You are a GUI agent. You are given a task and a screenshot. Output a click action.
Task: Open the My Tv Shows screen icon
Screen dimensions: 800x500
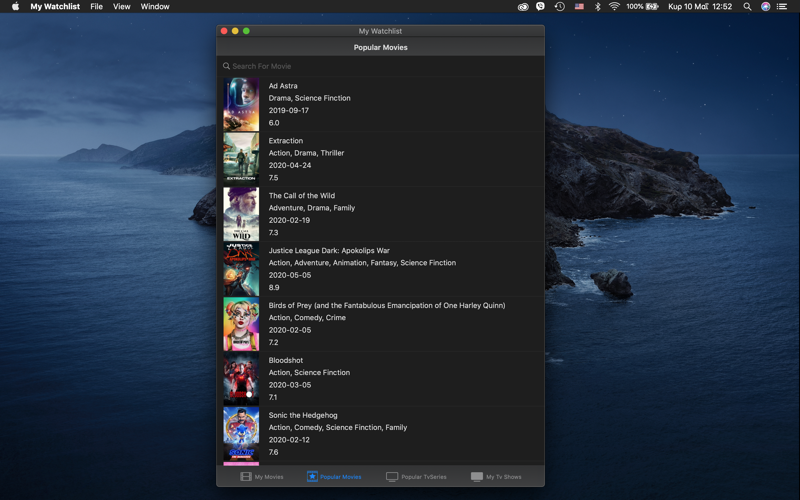(x=477, y=477)
